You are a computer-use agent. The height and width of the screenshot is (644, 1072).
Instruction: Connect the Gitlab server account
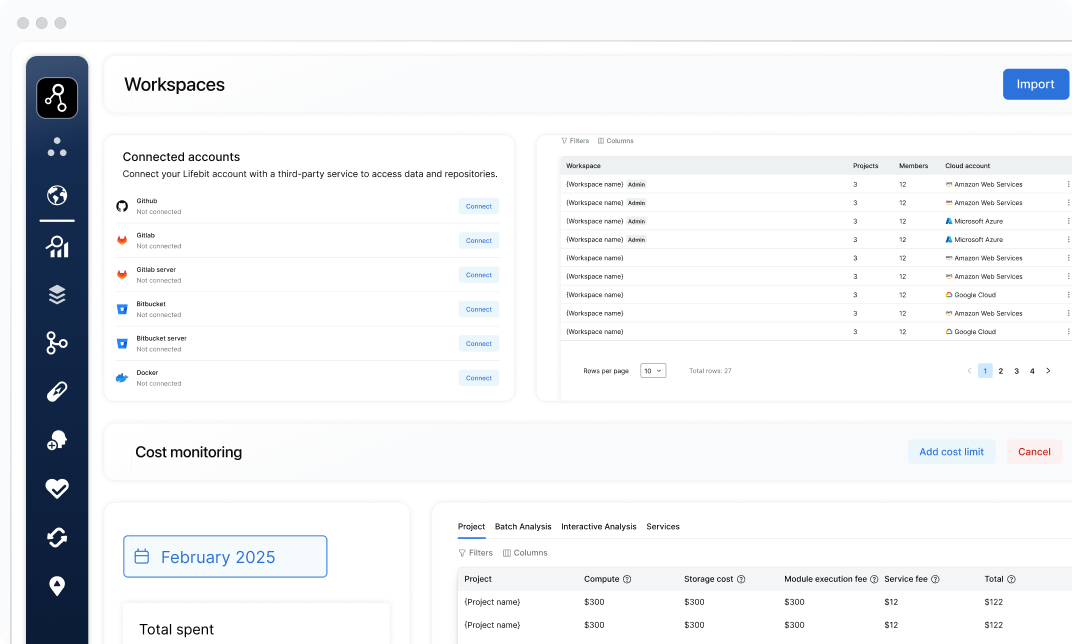479,275
